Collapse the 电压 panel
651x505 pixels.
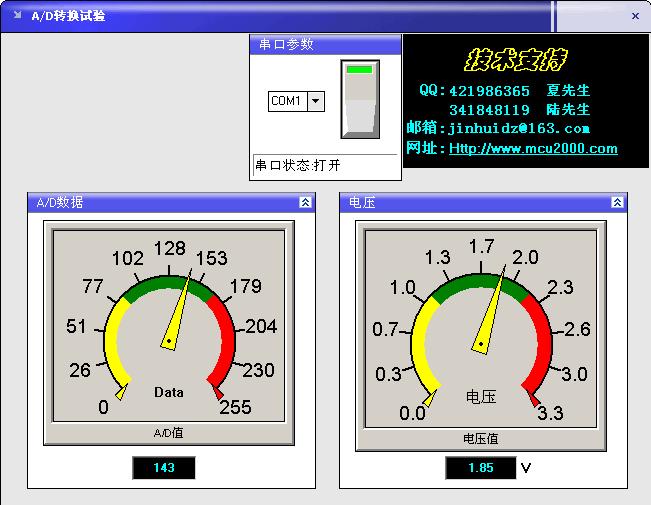coord(617,202)
